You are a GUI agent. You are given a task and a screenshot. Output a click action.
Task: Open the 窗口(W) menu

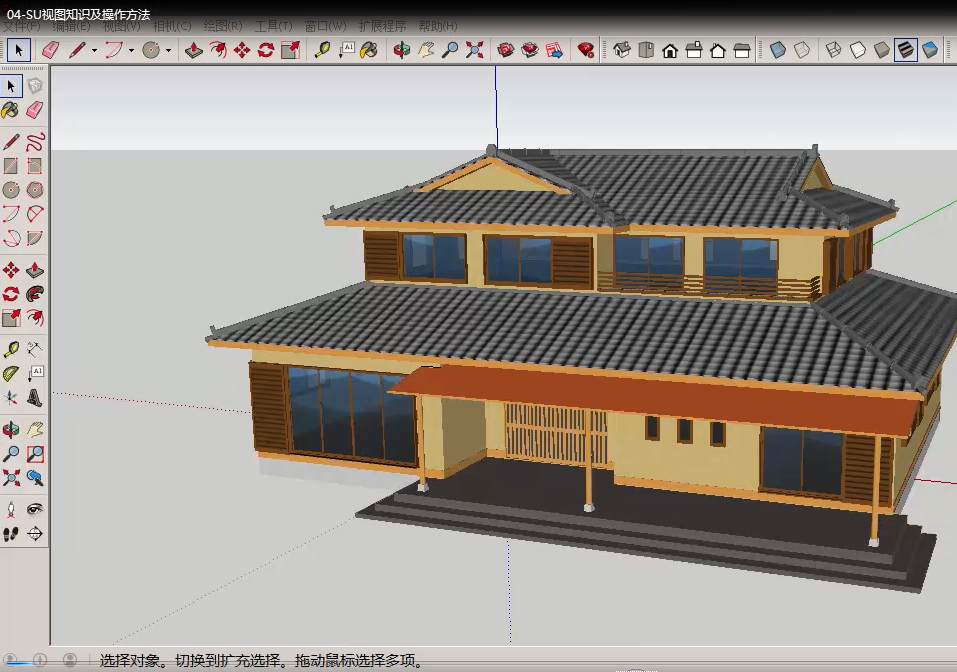click(x=325, y=26)
